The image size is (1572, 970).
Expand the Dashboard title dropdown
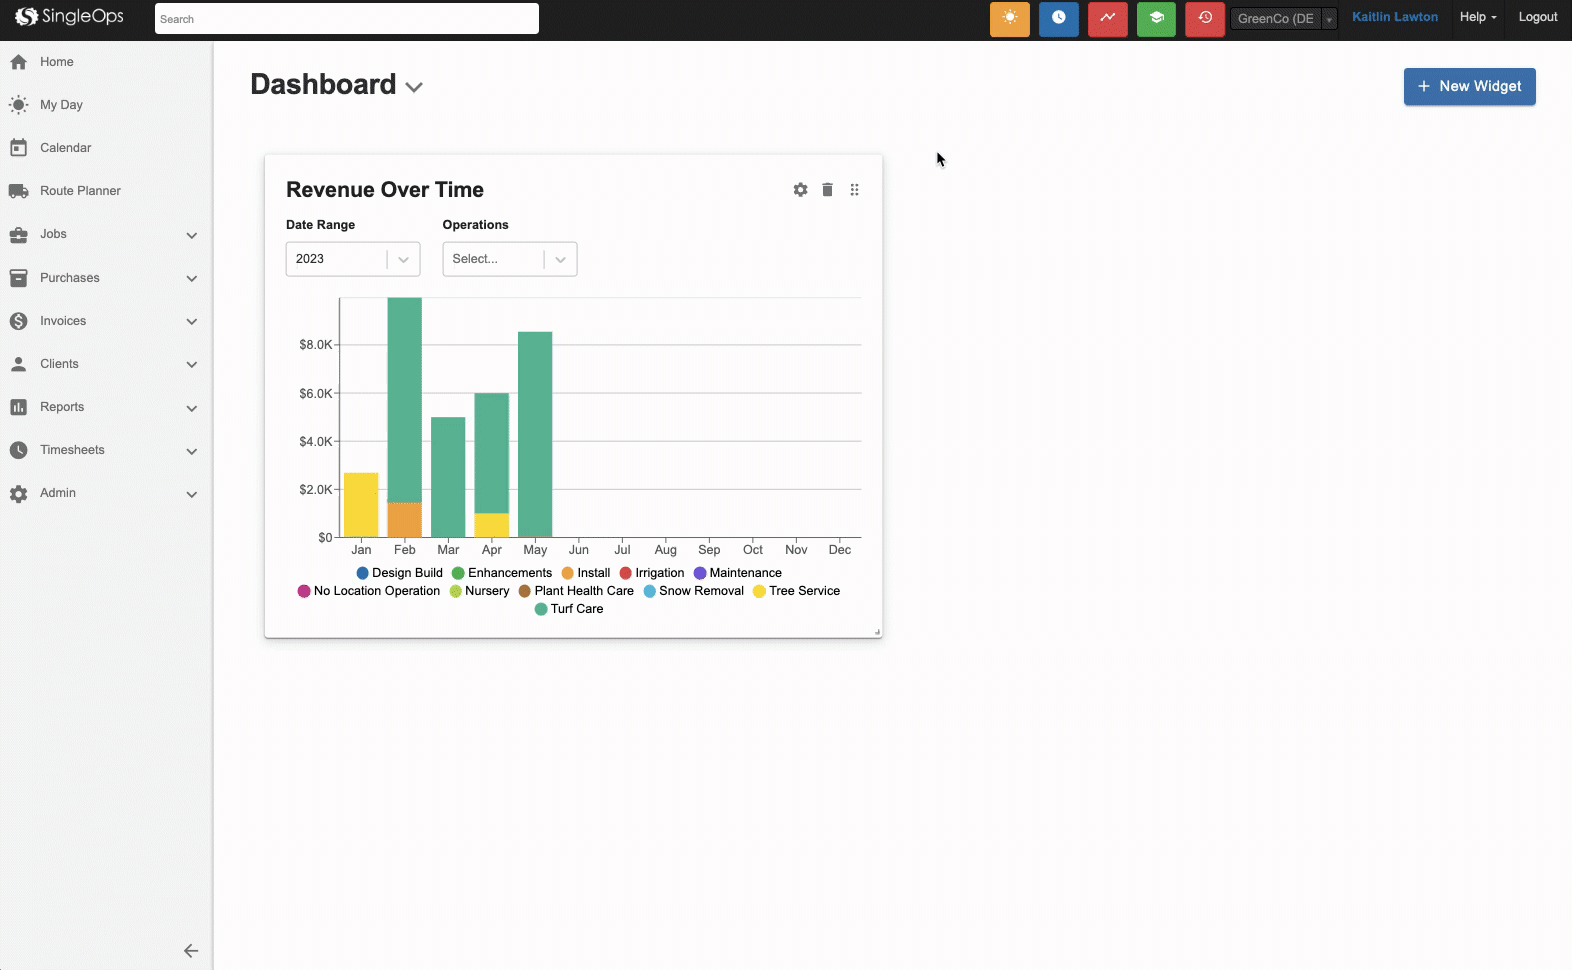coord(414,87)
